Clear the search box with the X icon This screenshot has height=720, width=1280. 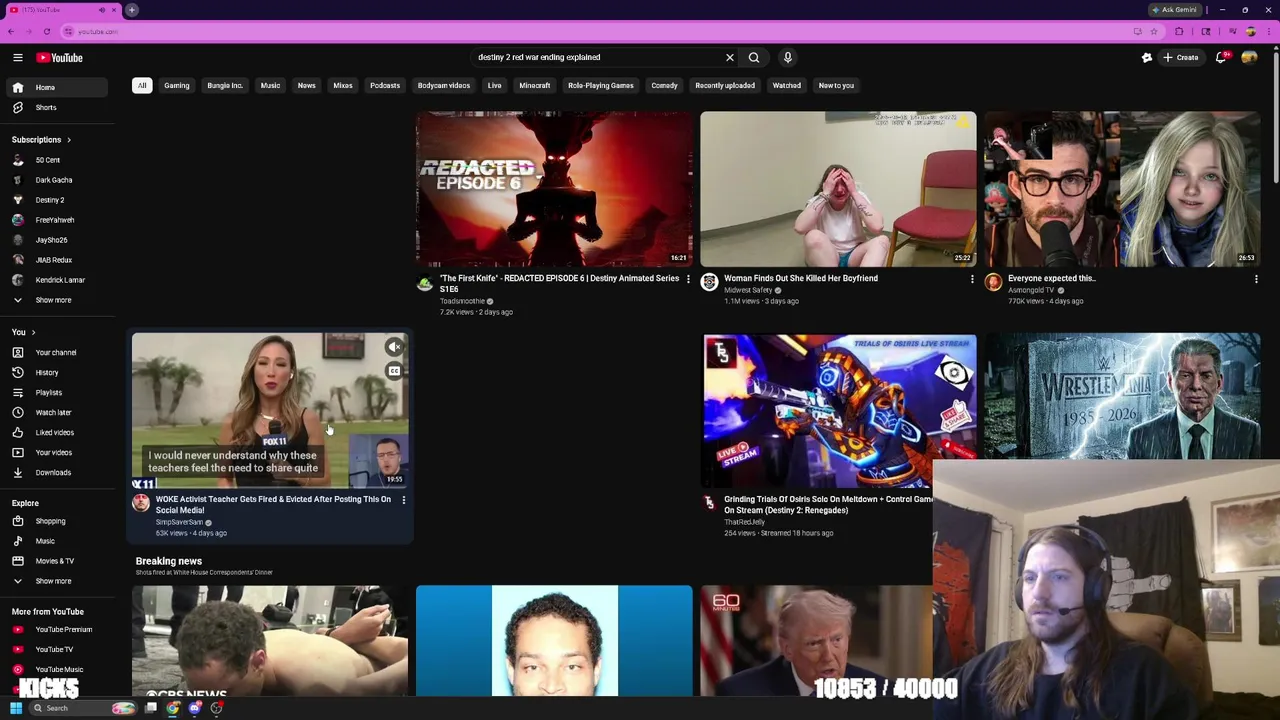coord(729,58)
